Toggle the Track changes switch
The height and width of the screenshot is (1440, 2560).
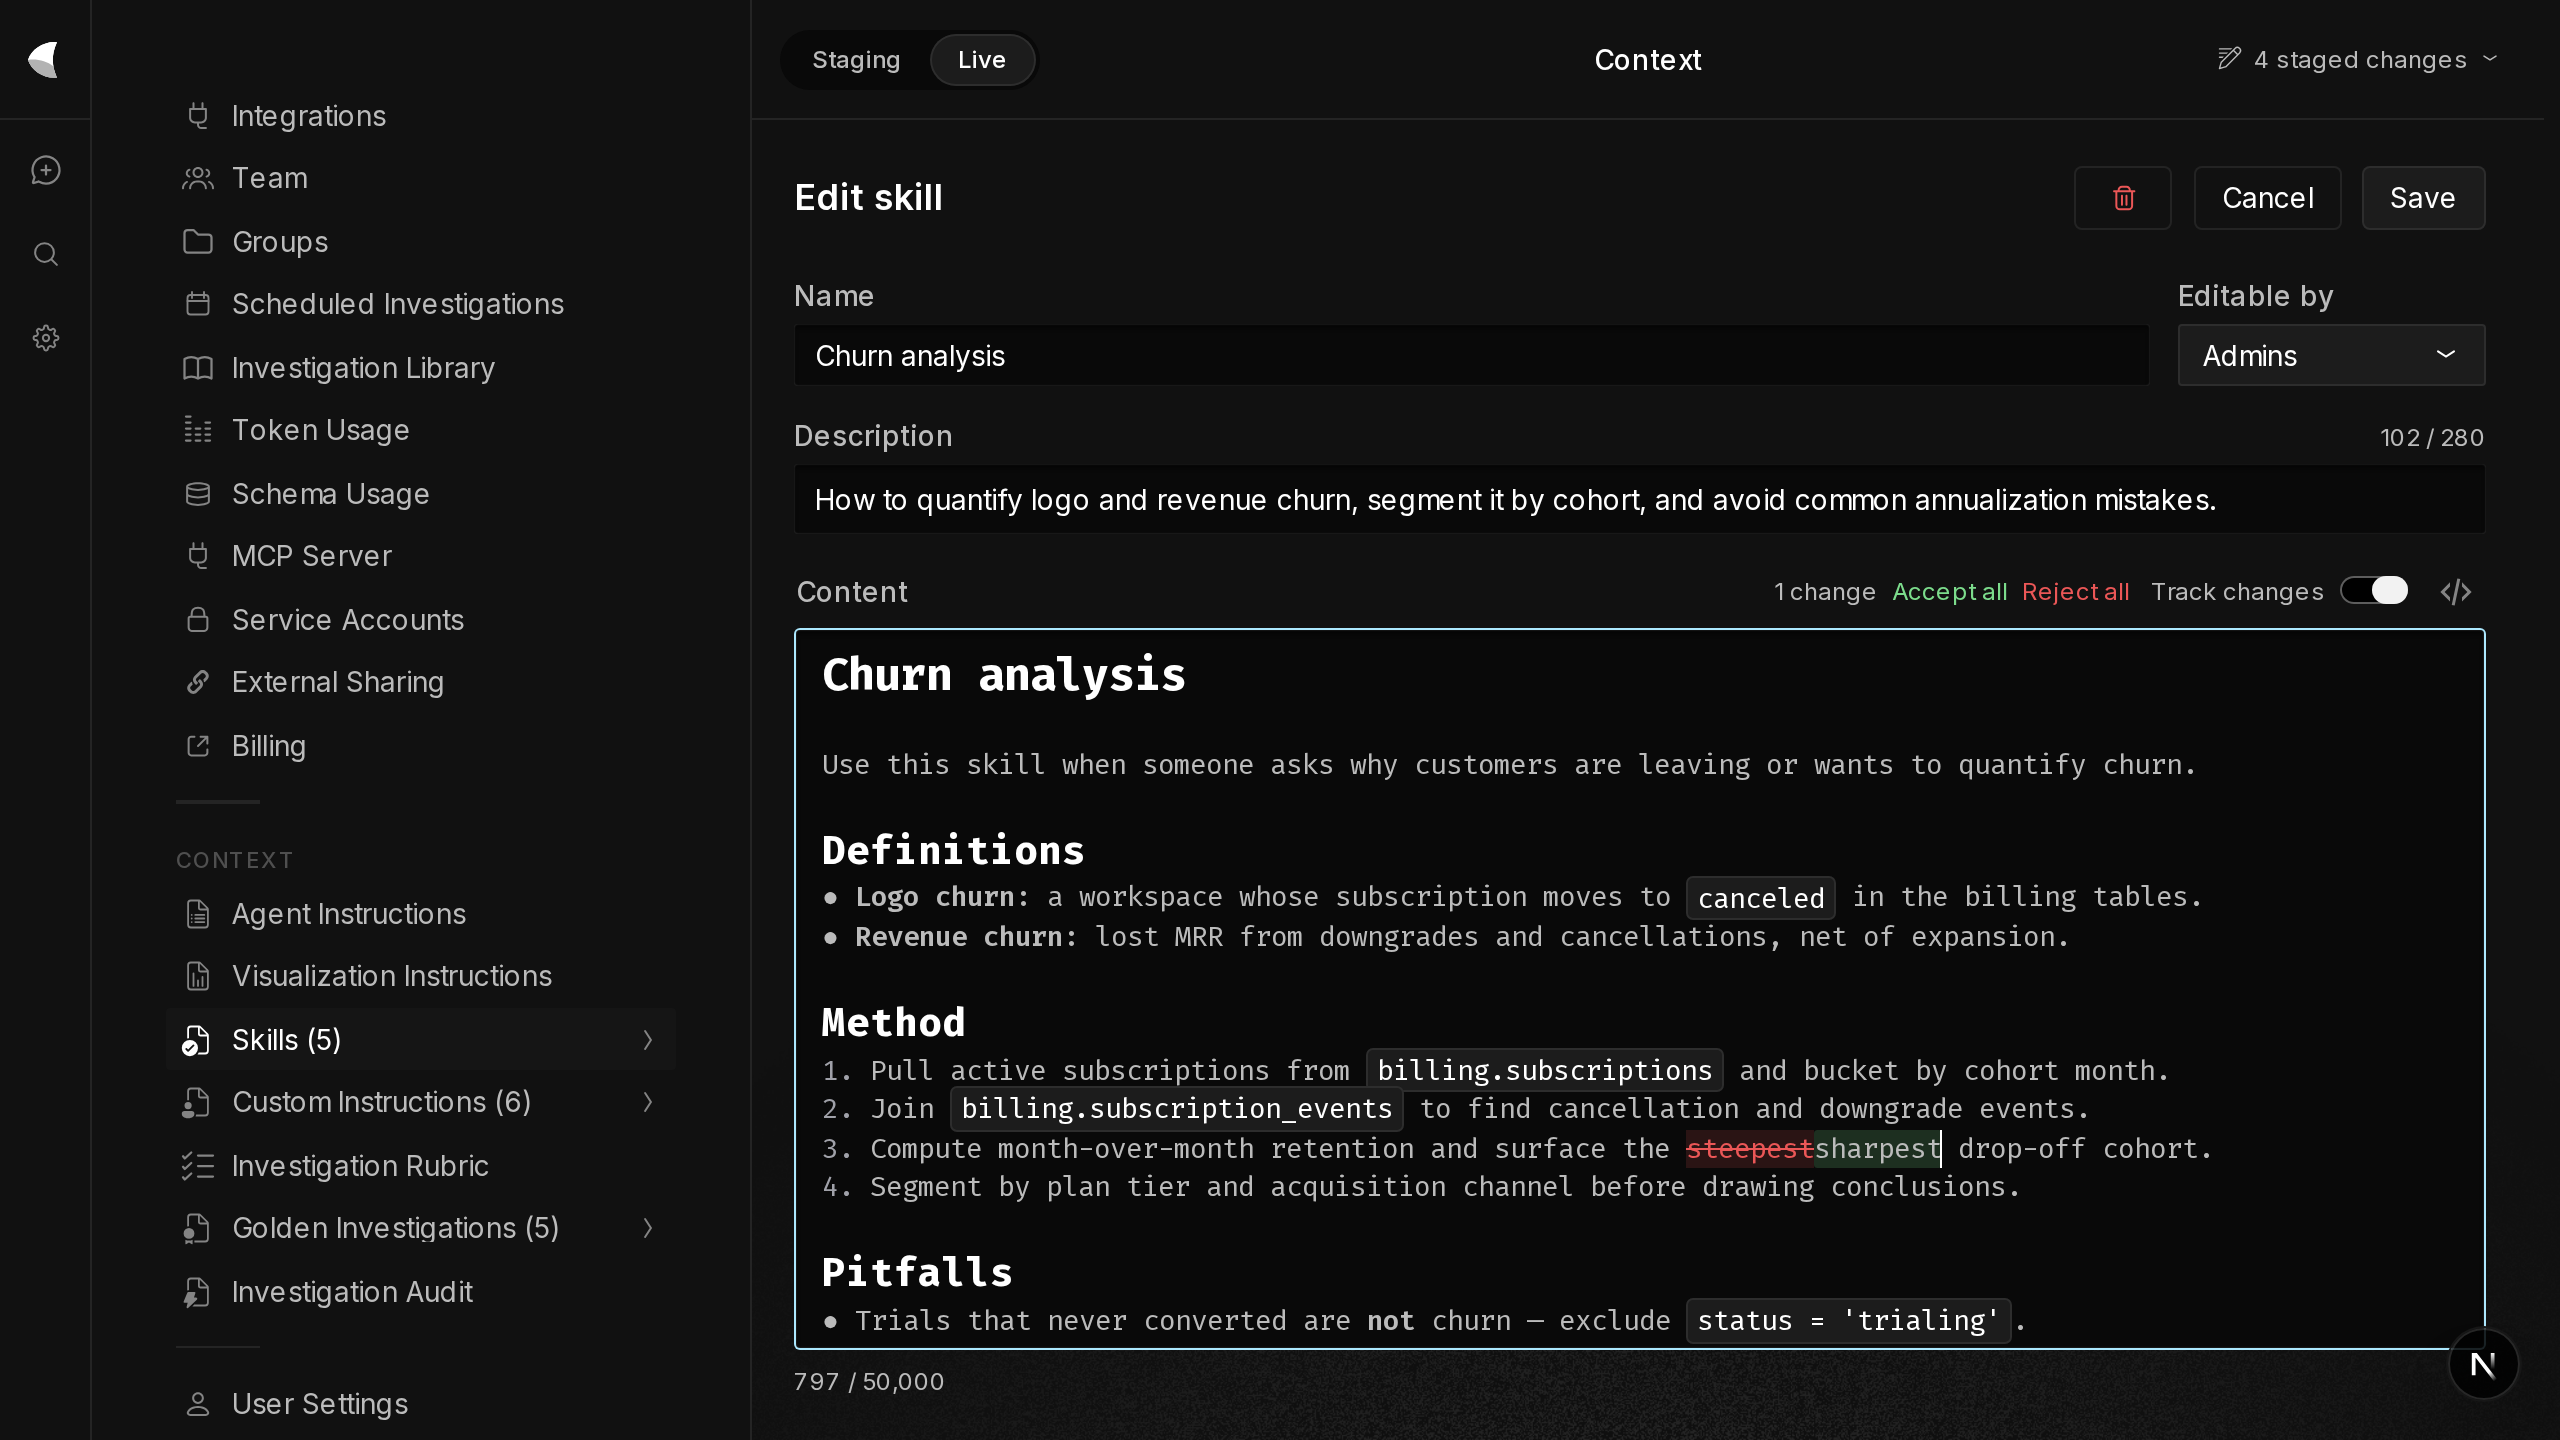click(2374, 591)
